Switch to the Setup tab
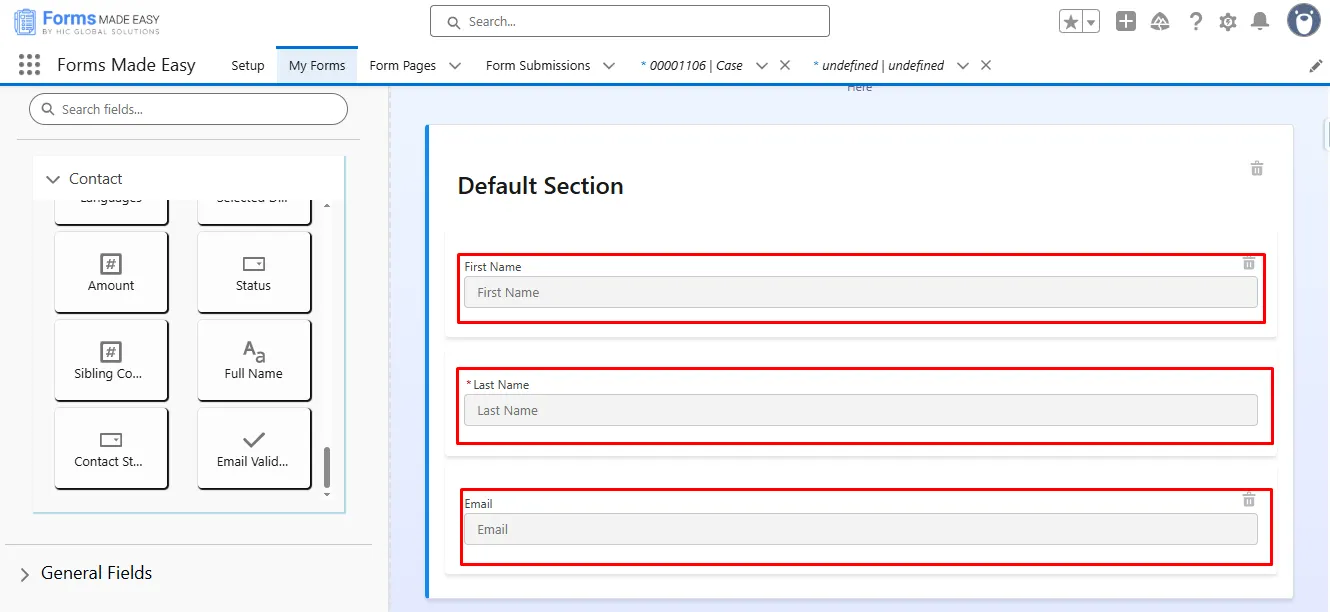This screenshot has height=612, width=1330. coord(248,66)
